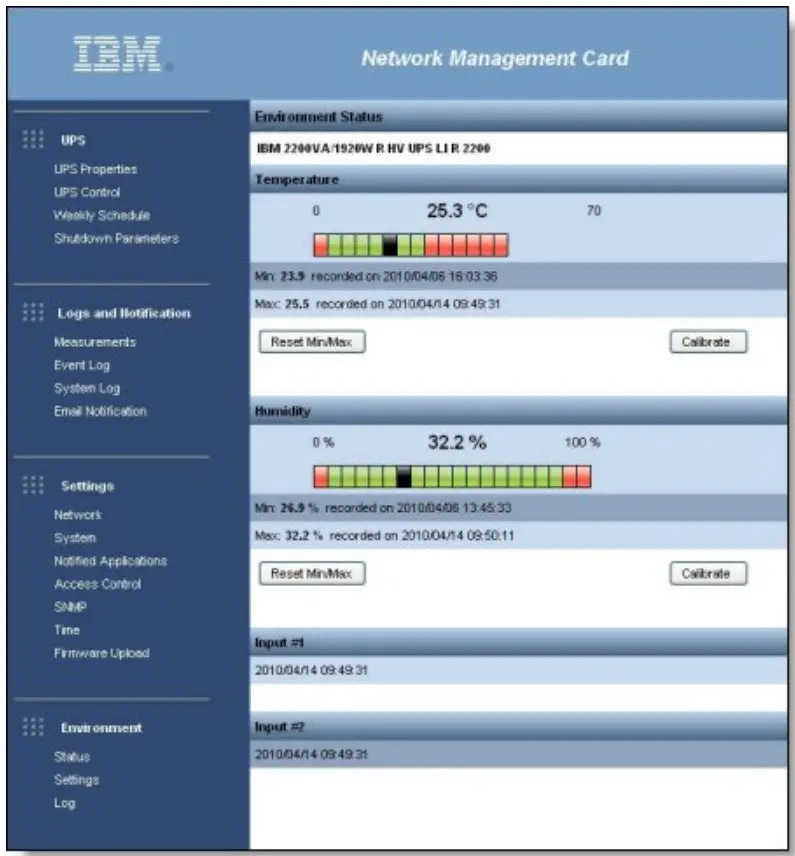Open the System link under Settings
The image size is (795, 856).
(75, 538)
